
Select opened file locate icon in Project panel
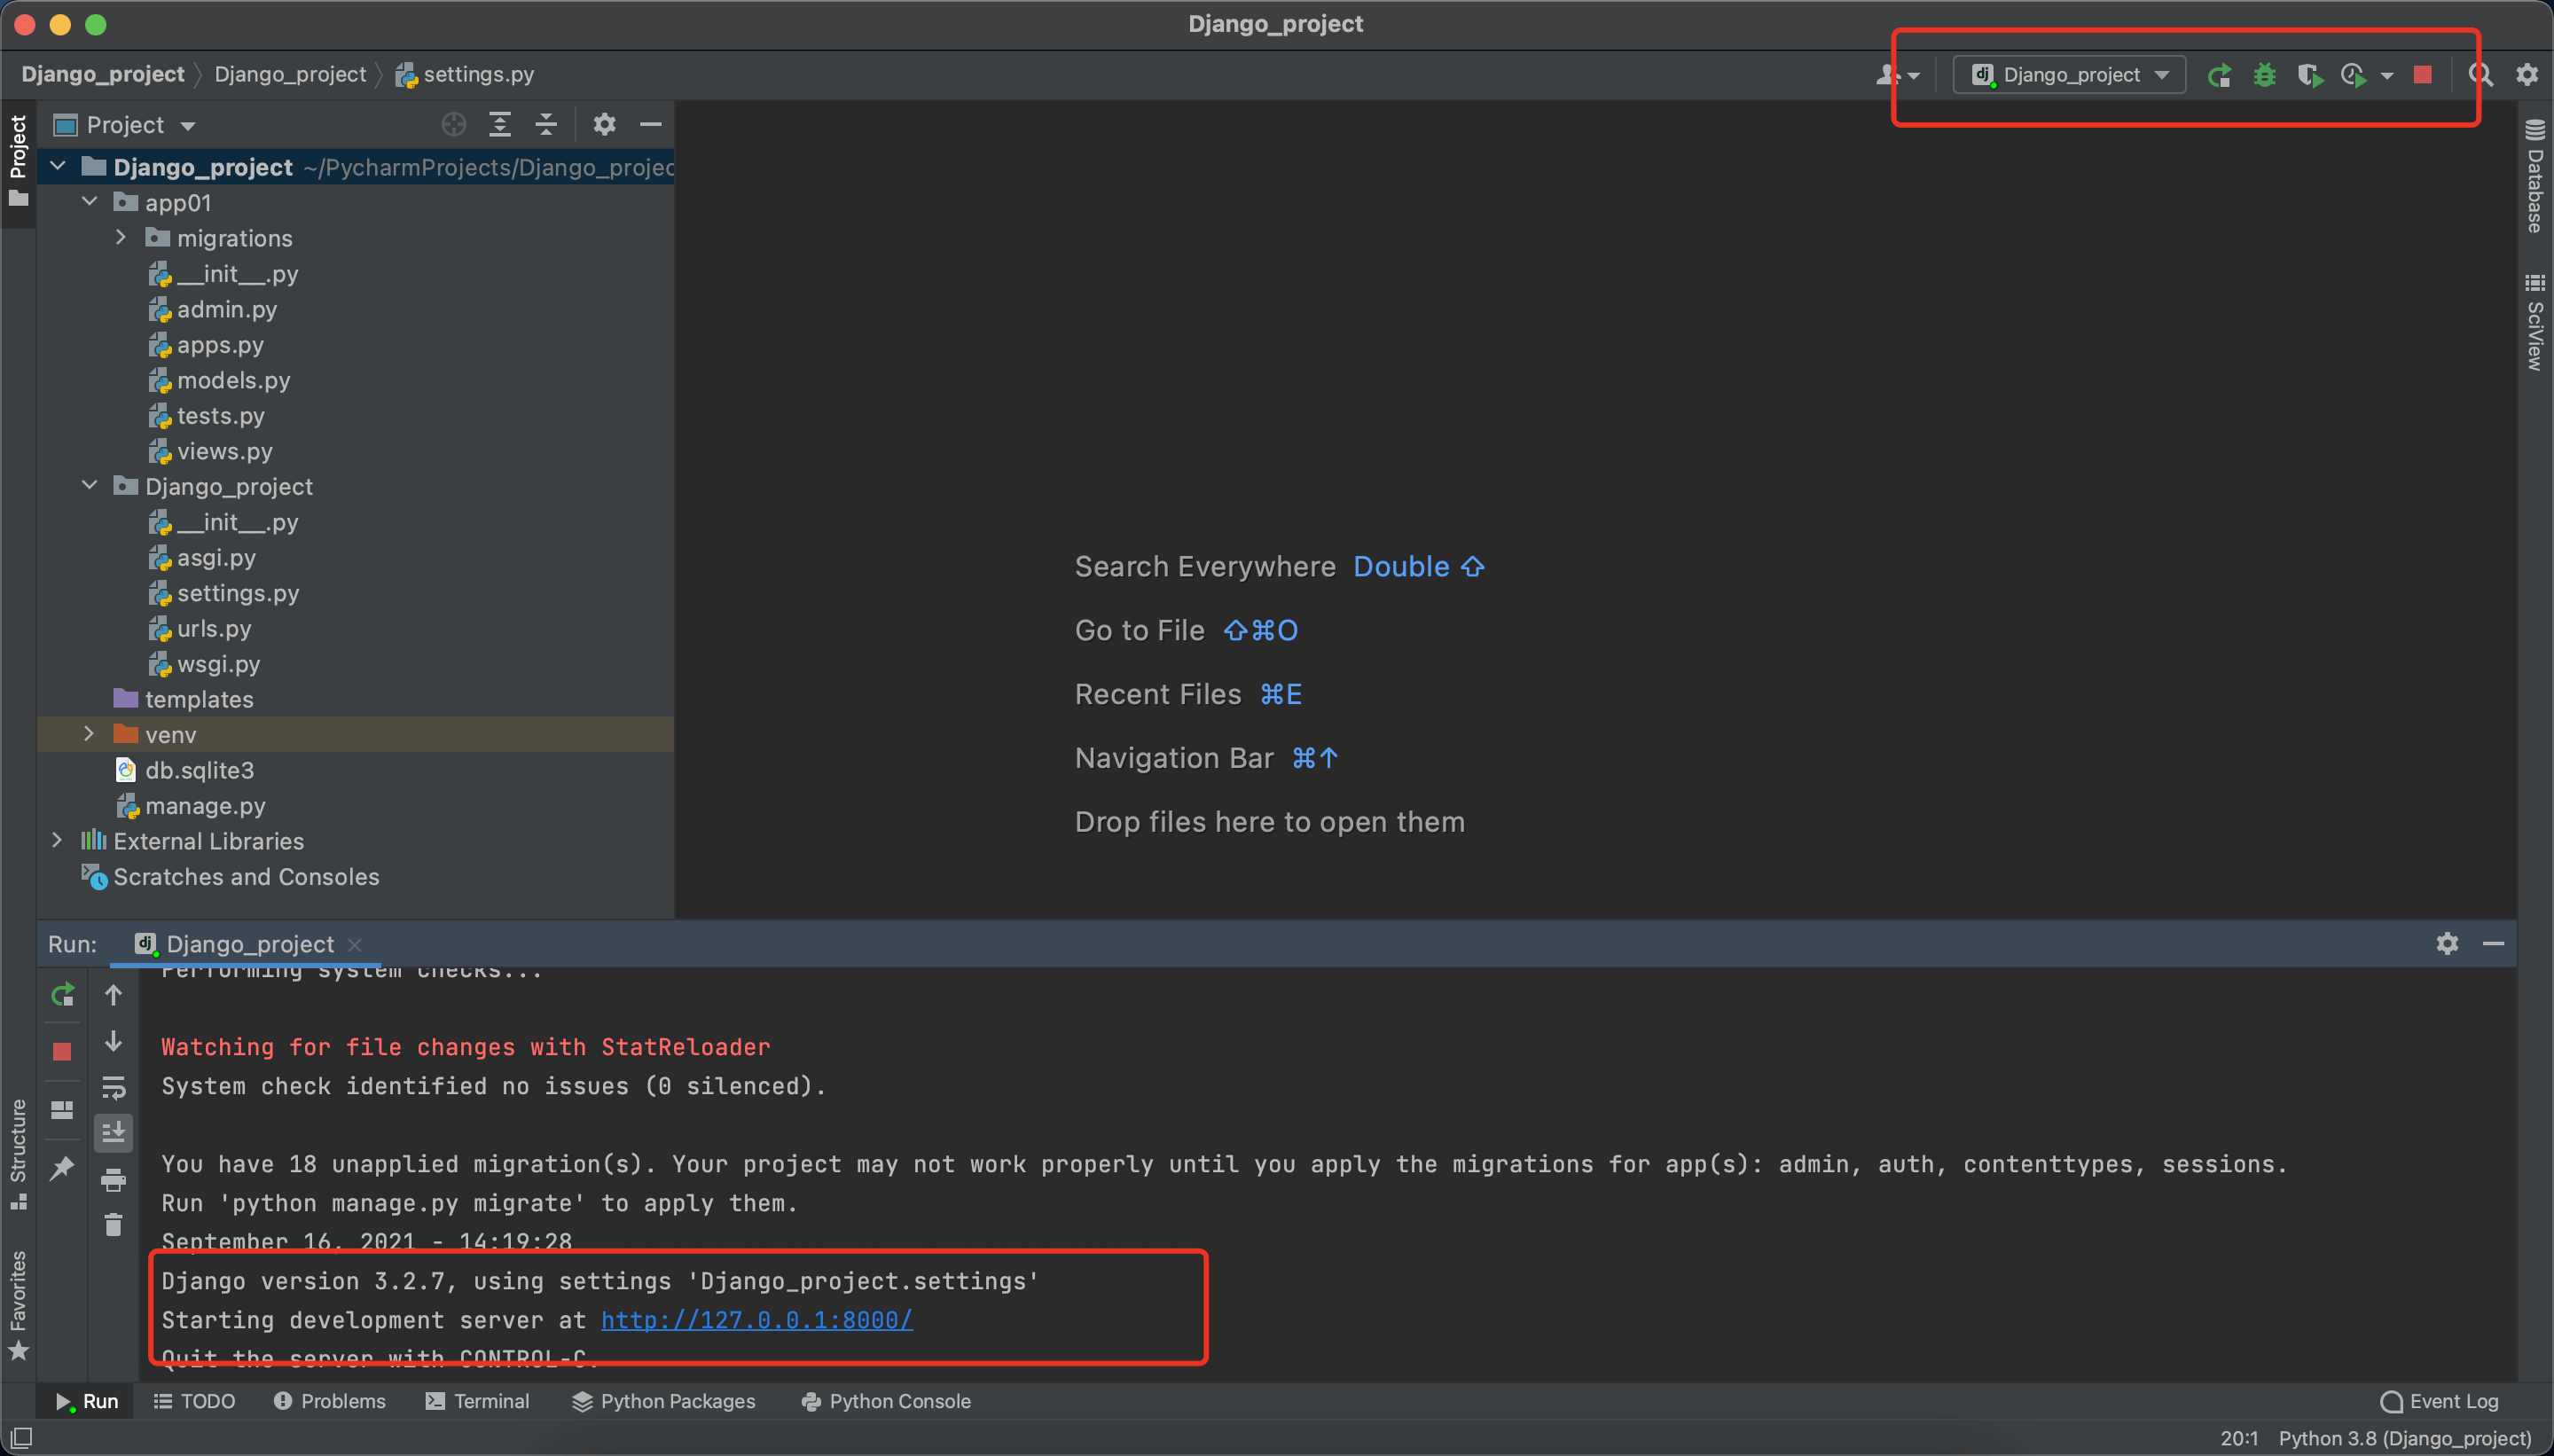[454, 124]
